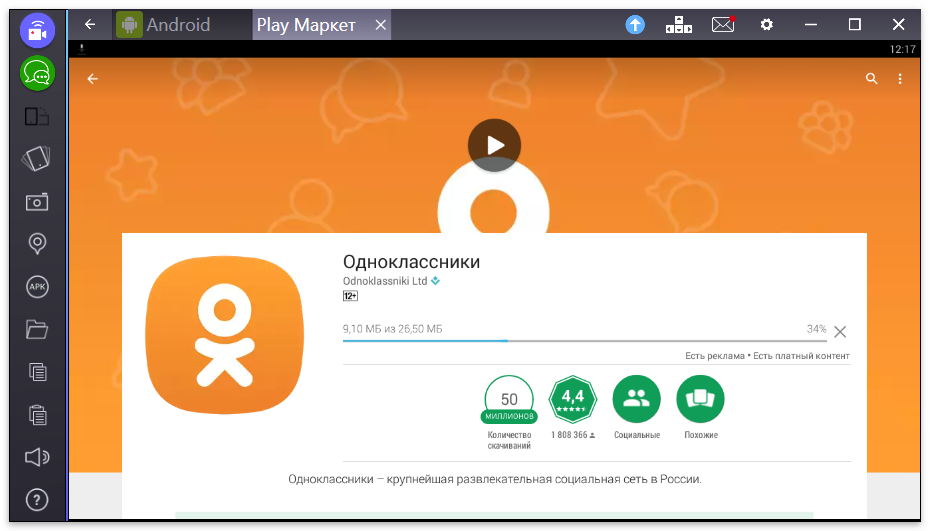Screen dimensions: 930x531
Task: Switch display layout in sidebar
Action: (x=37, y=116)
